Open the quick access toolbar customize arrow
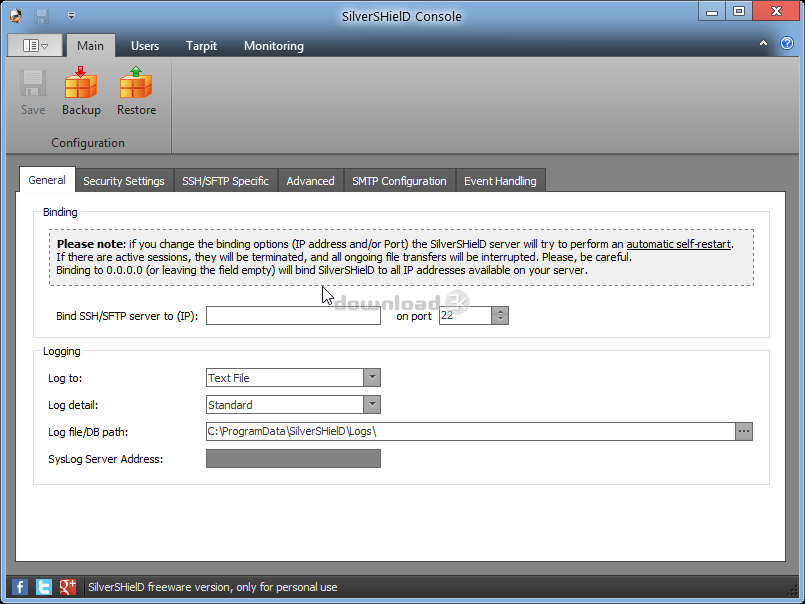 point(71,16)
